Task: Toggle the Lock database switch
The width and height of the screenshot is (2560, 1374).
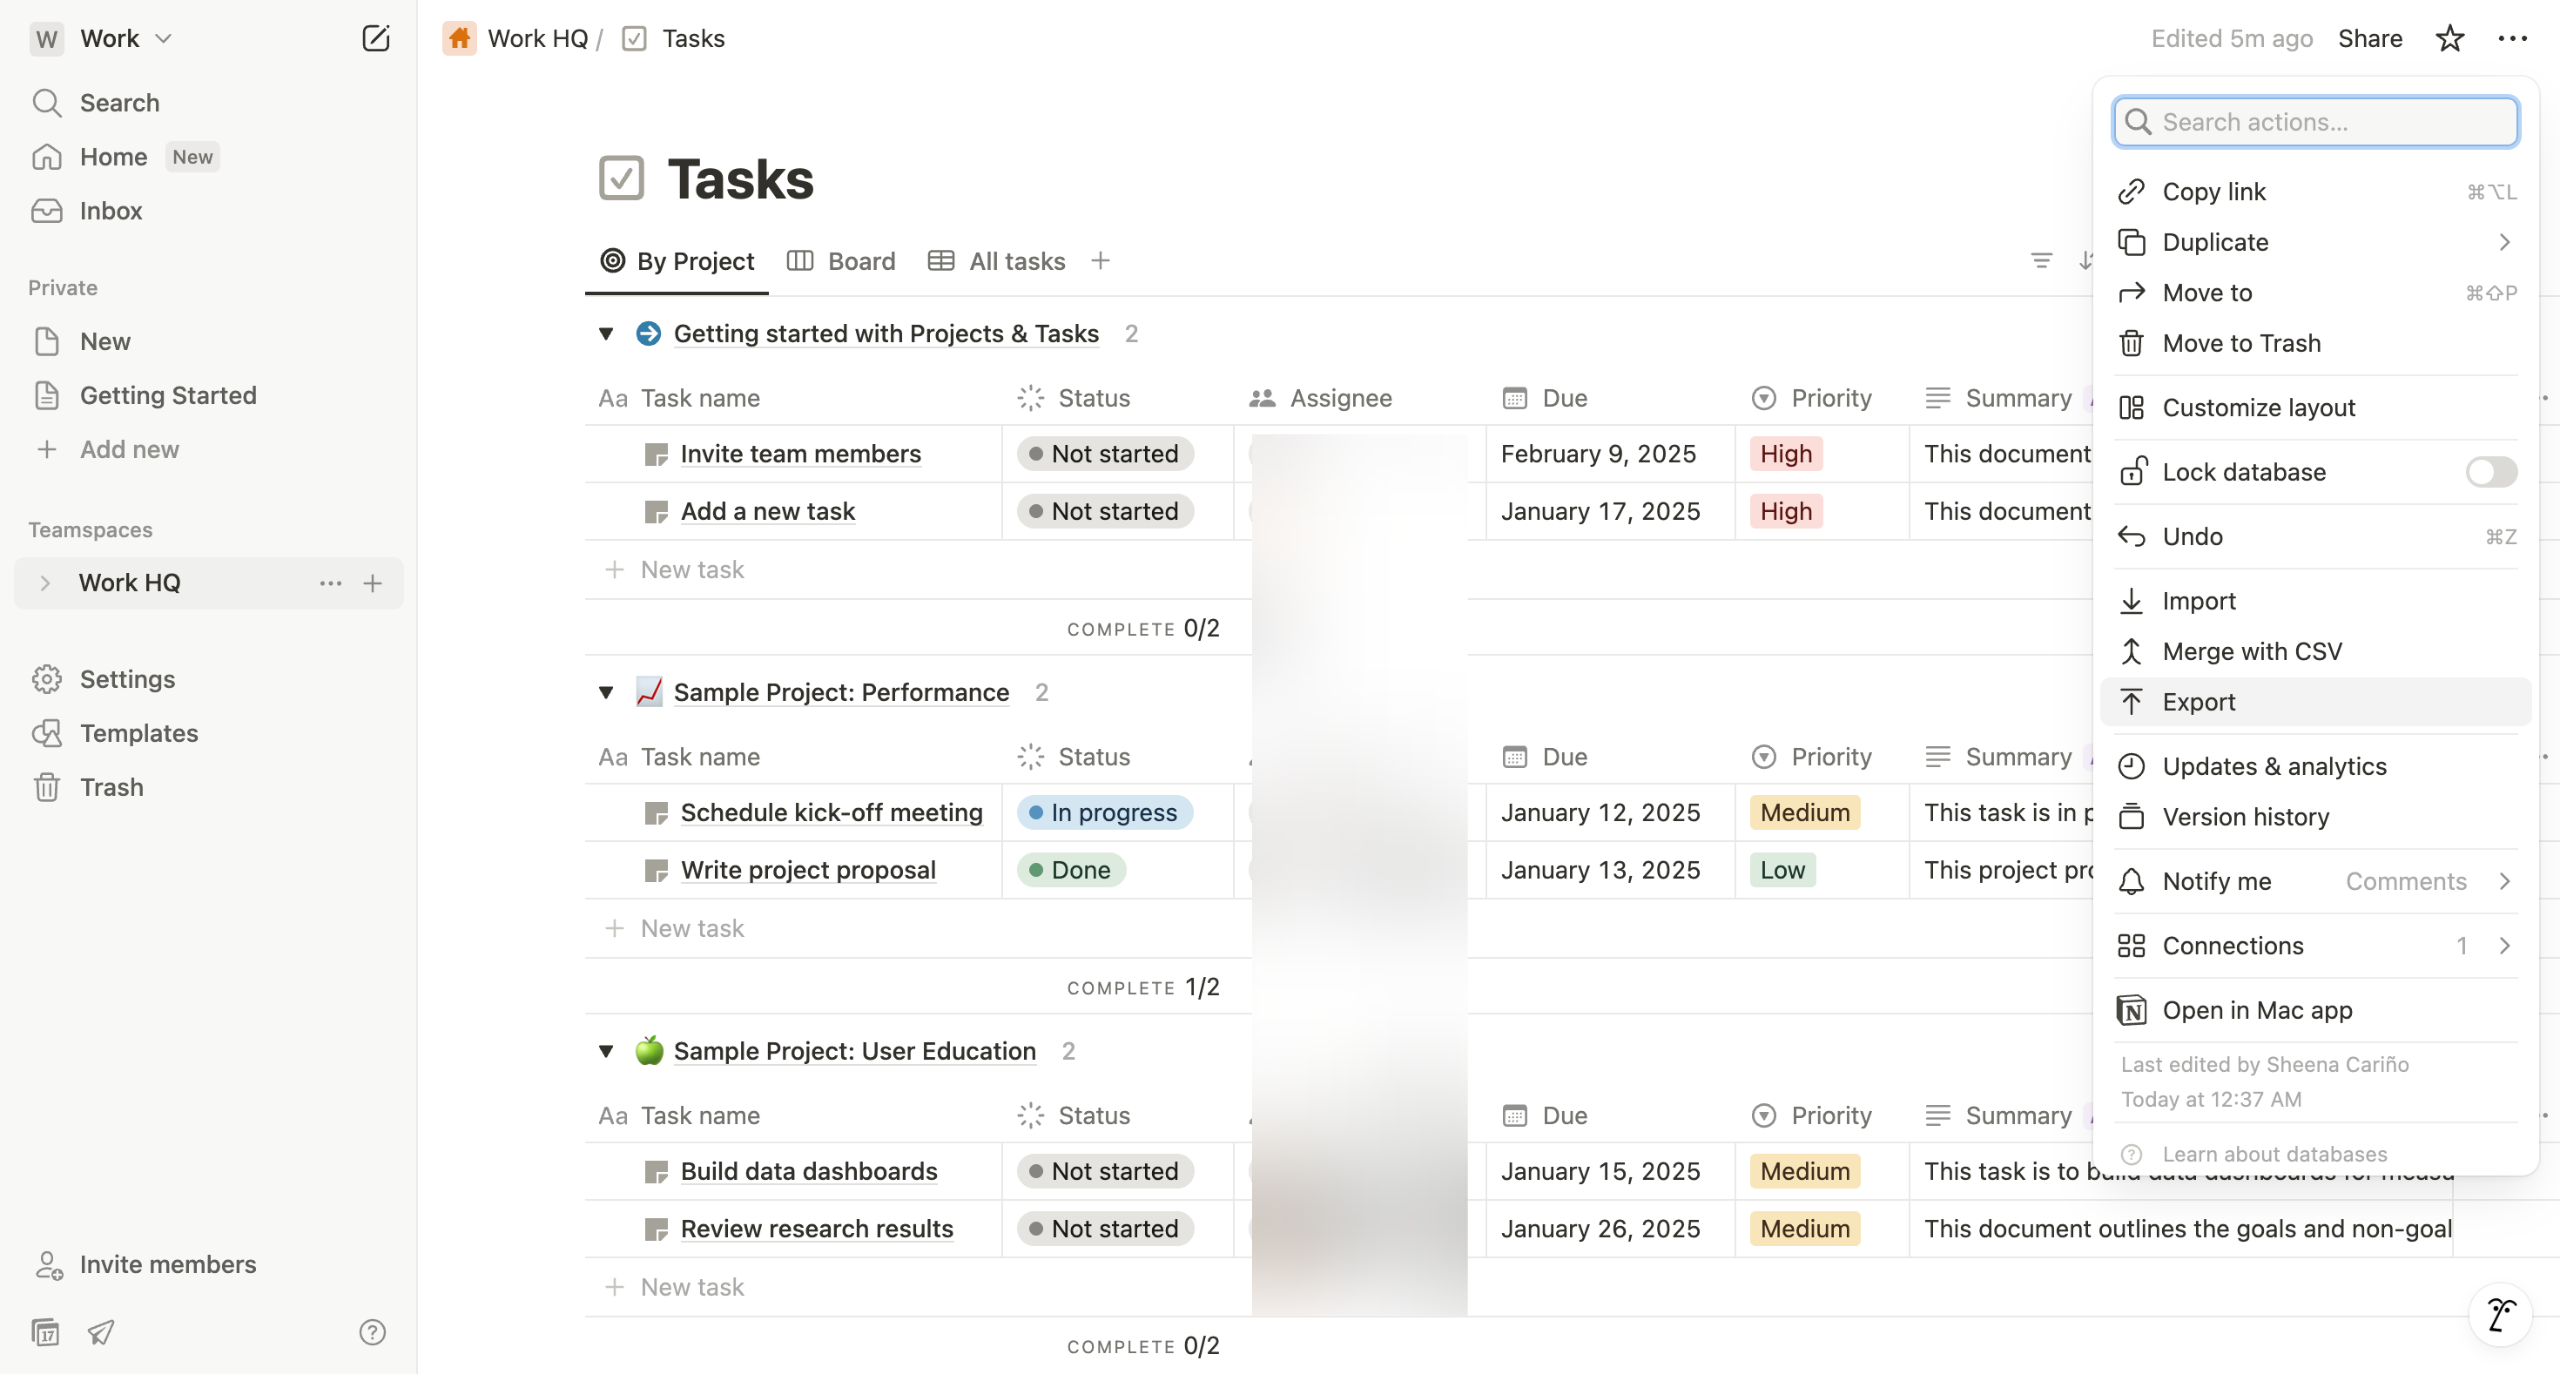Action: [x=2490, y=472]
